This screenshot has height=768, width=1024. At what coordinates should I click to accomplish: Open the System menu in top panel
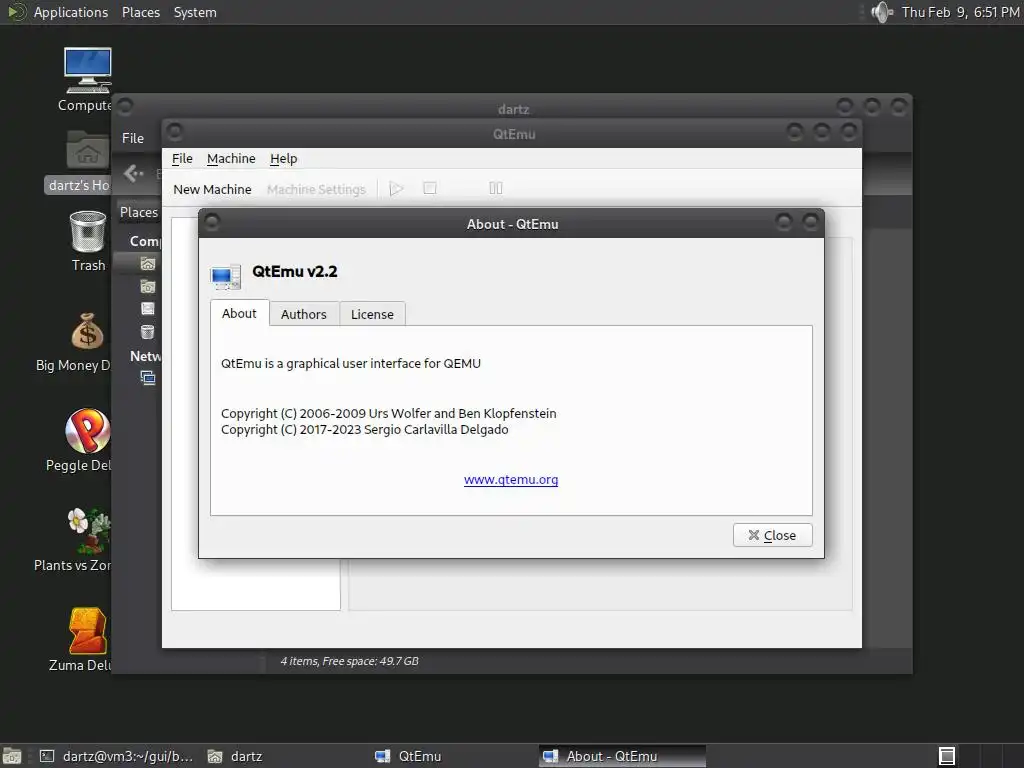195,12
